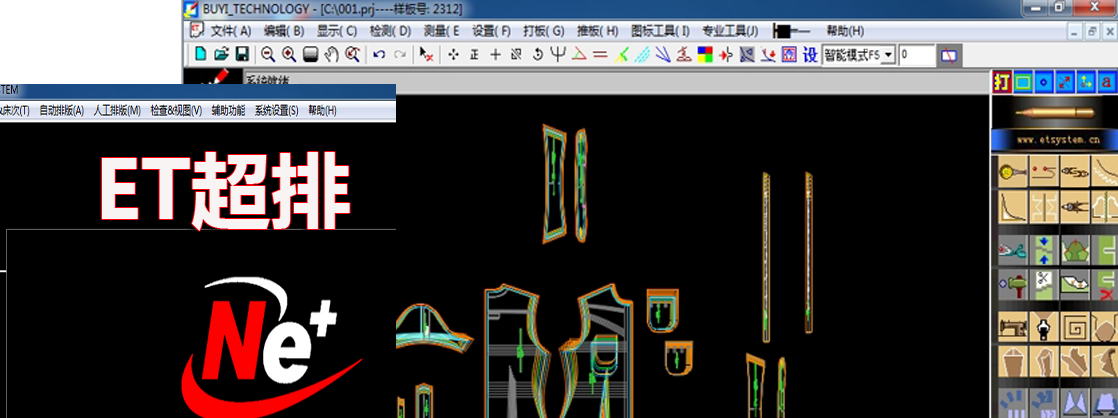Select the blue vertical arrows tool icon
Viewport: 1118px width, 418px height.
coord(1044,251)
